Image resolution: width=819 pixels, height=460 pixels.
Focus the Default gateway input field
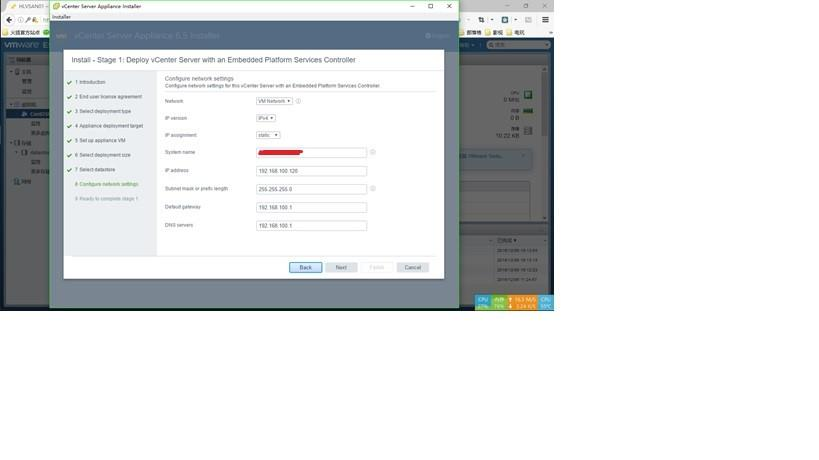pos(311,207)
